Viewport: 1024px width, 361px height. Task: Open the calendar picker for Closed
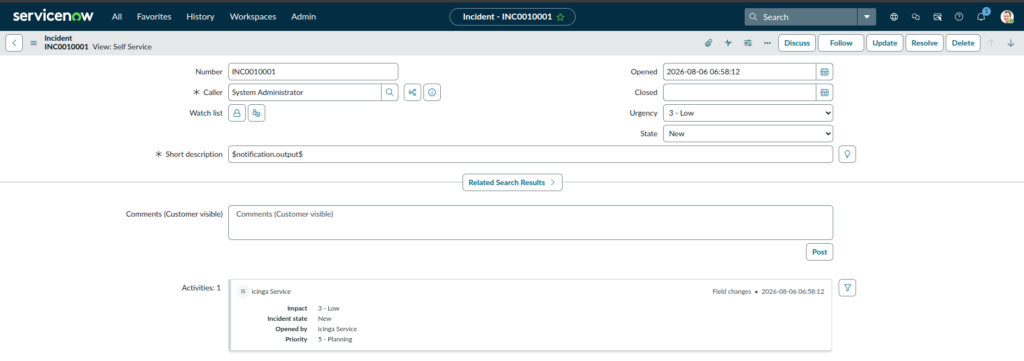click(x=825, y=93)
